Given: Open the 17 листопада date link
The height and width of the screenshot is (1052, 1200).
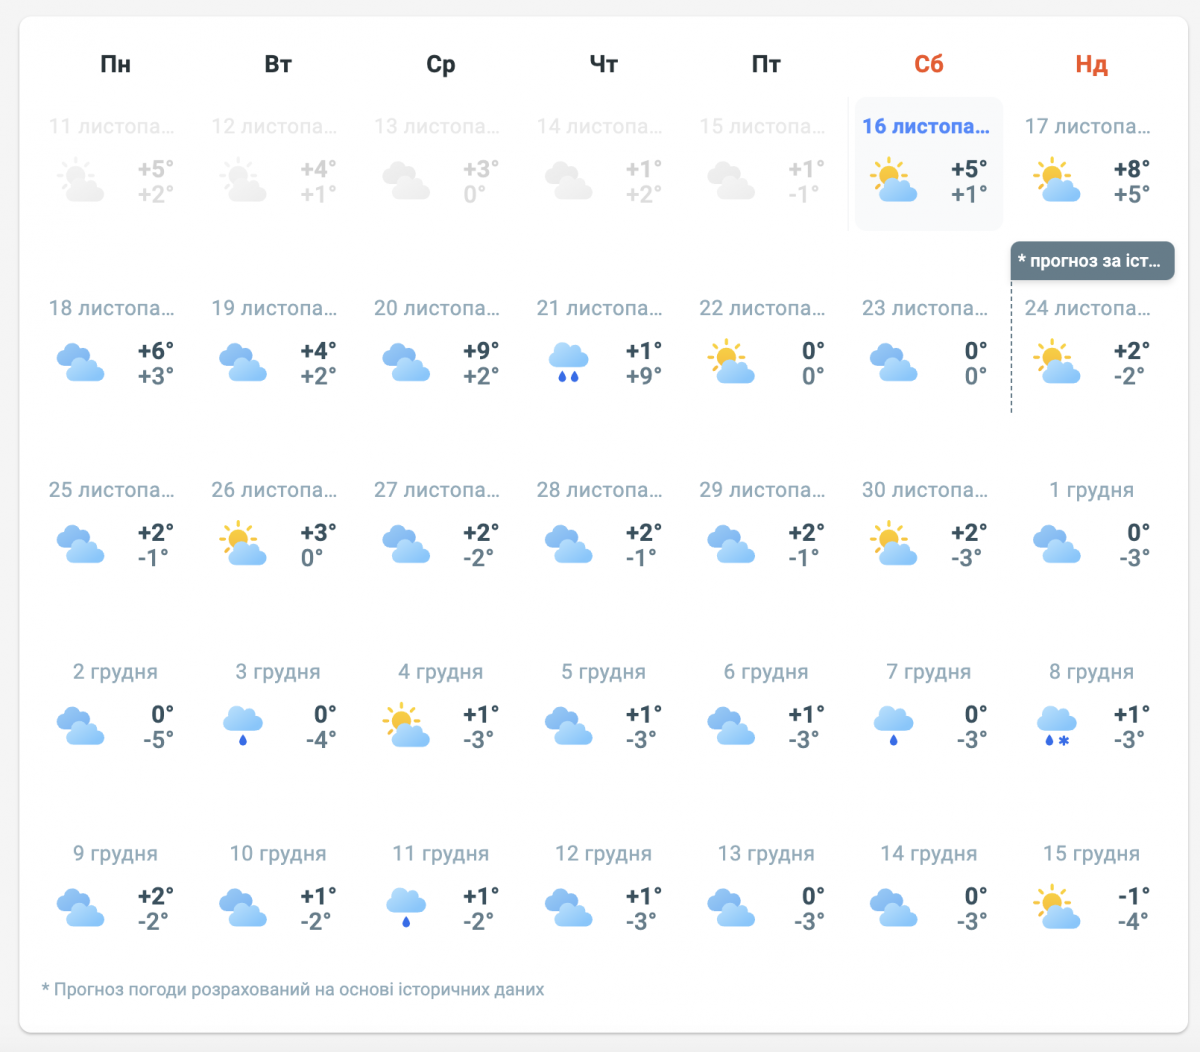Looking at the screenshot, I should pyautogui.click(x=1087, y=127).
